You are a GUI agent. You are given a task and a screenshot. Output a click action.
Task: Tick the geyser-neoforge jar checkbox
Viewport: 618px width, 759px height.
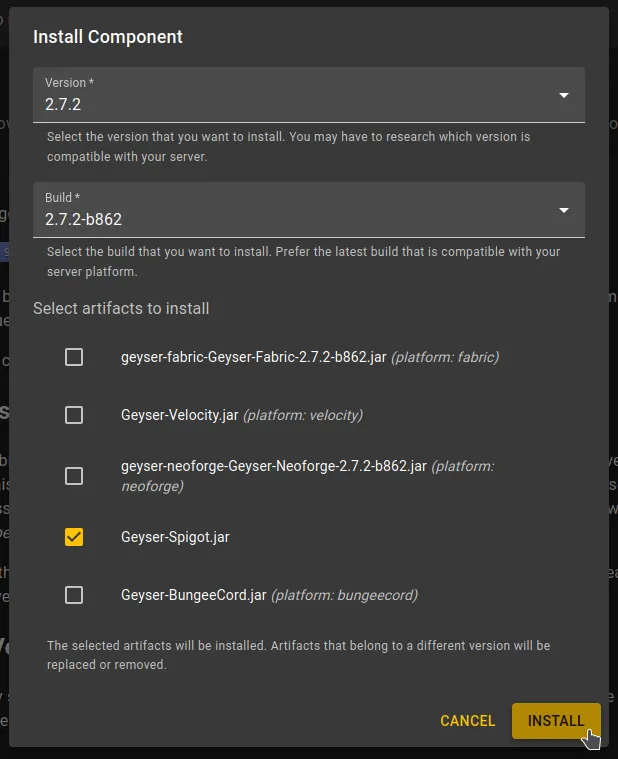click(x=74, y=476)
